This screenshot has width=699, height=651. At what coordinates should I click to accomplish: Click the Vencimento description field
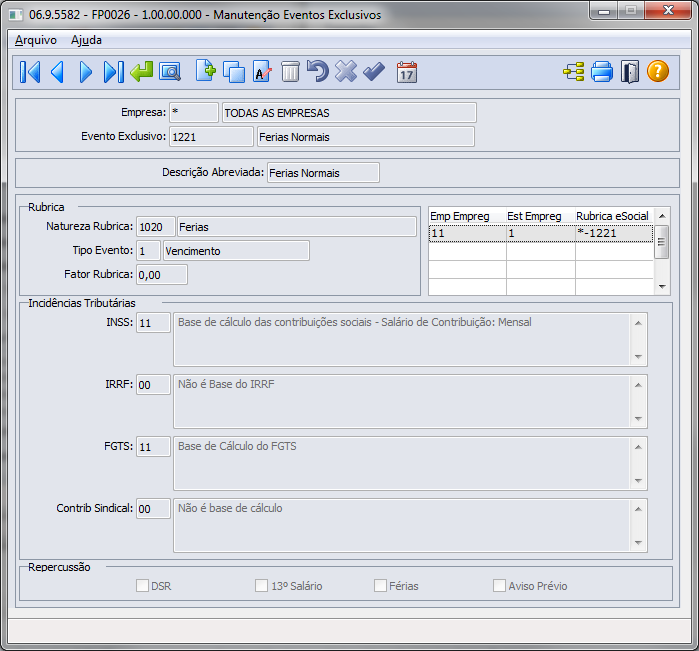tap(236, 251)
